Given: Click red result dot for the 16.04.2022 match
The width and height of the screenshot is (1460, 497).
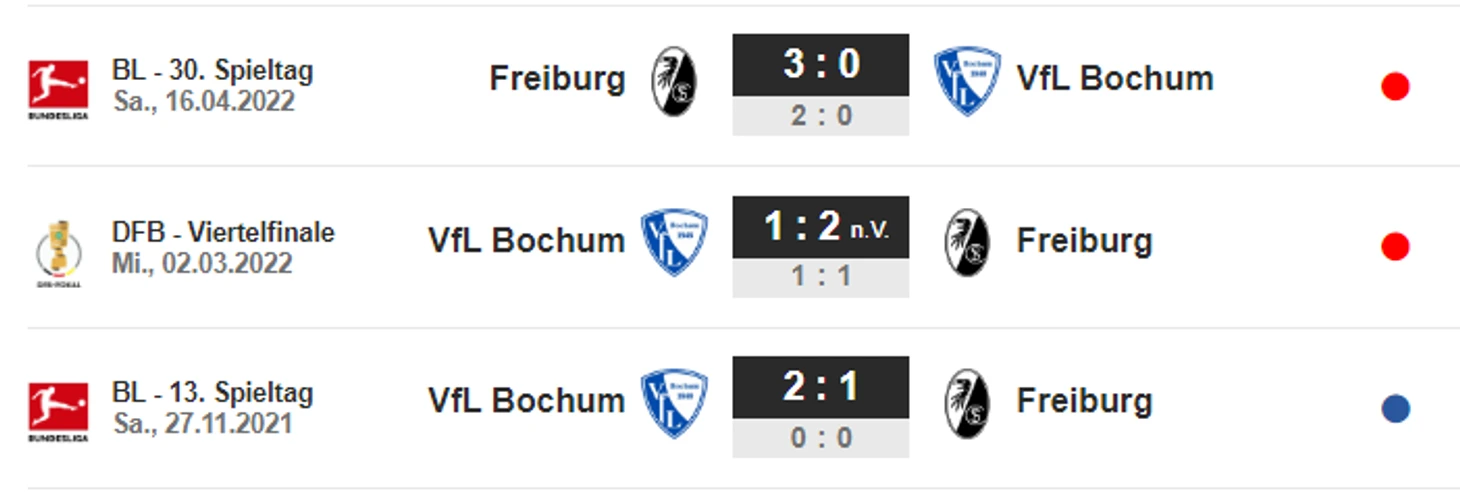Looking at the screenshot, I should coord(1395,87).
